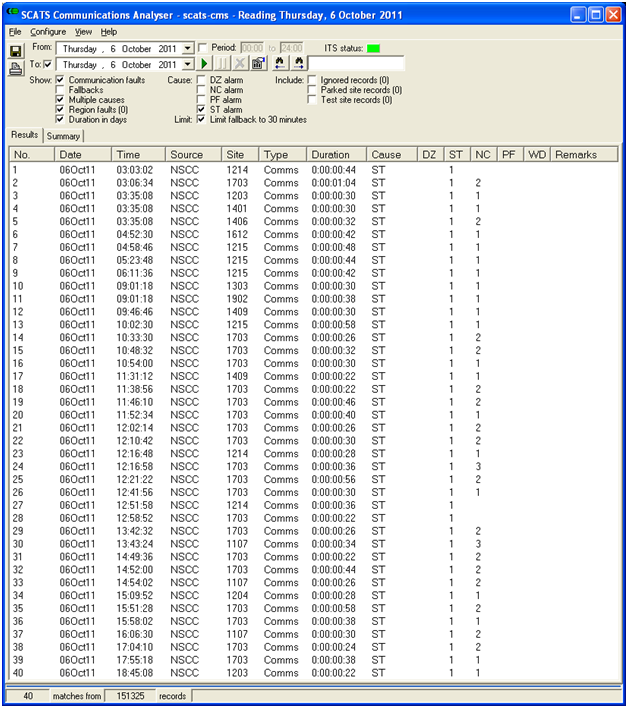This screenshot has height=708, width=628.
Task: Sort by the Date column header
Action: pyautogui.click(x=83, y=155)
